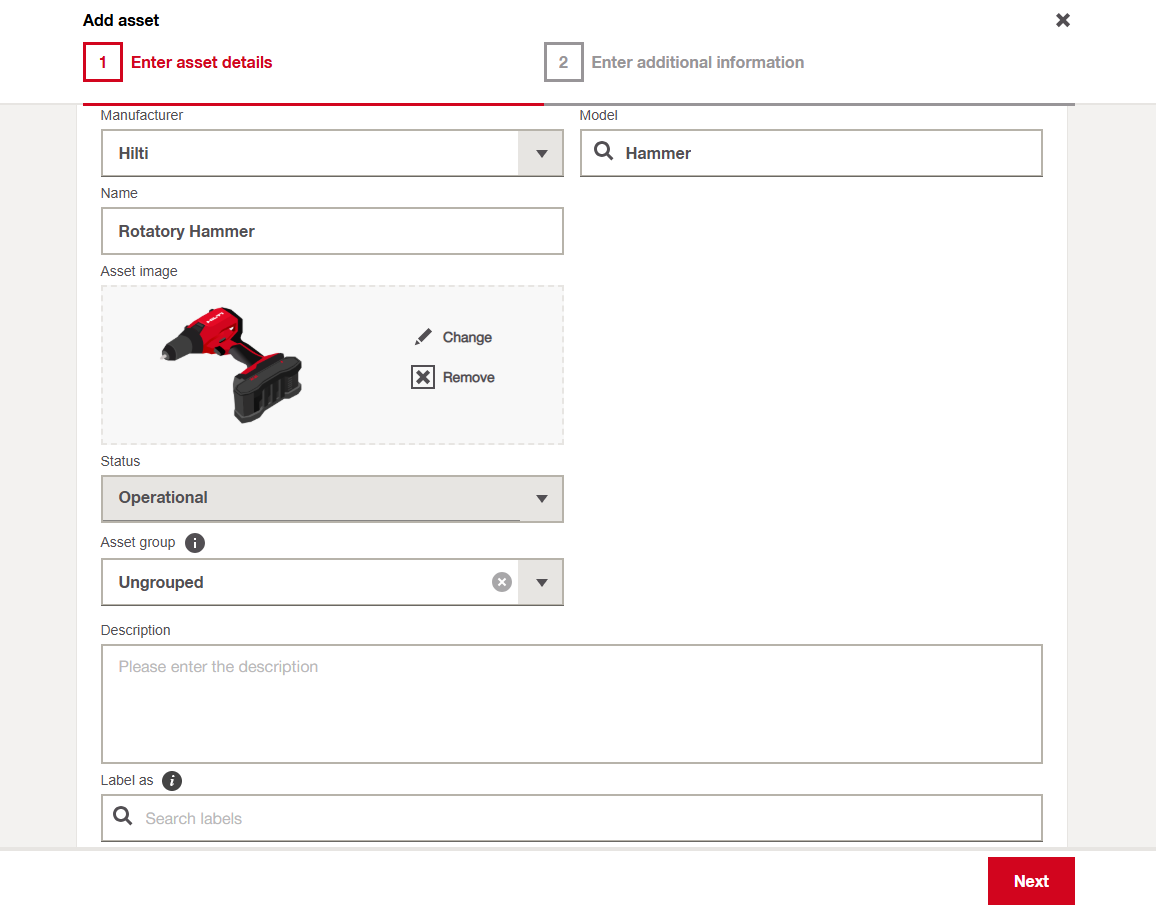Expand the Status dropdown set to Operational
The height and width of the screenshot is (905, 1156).
tap(541, 498)
